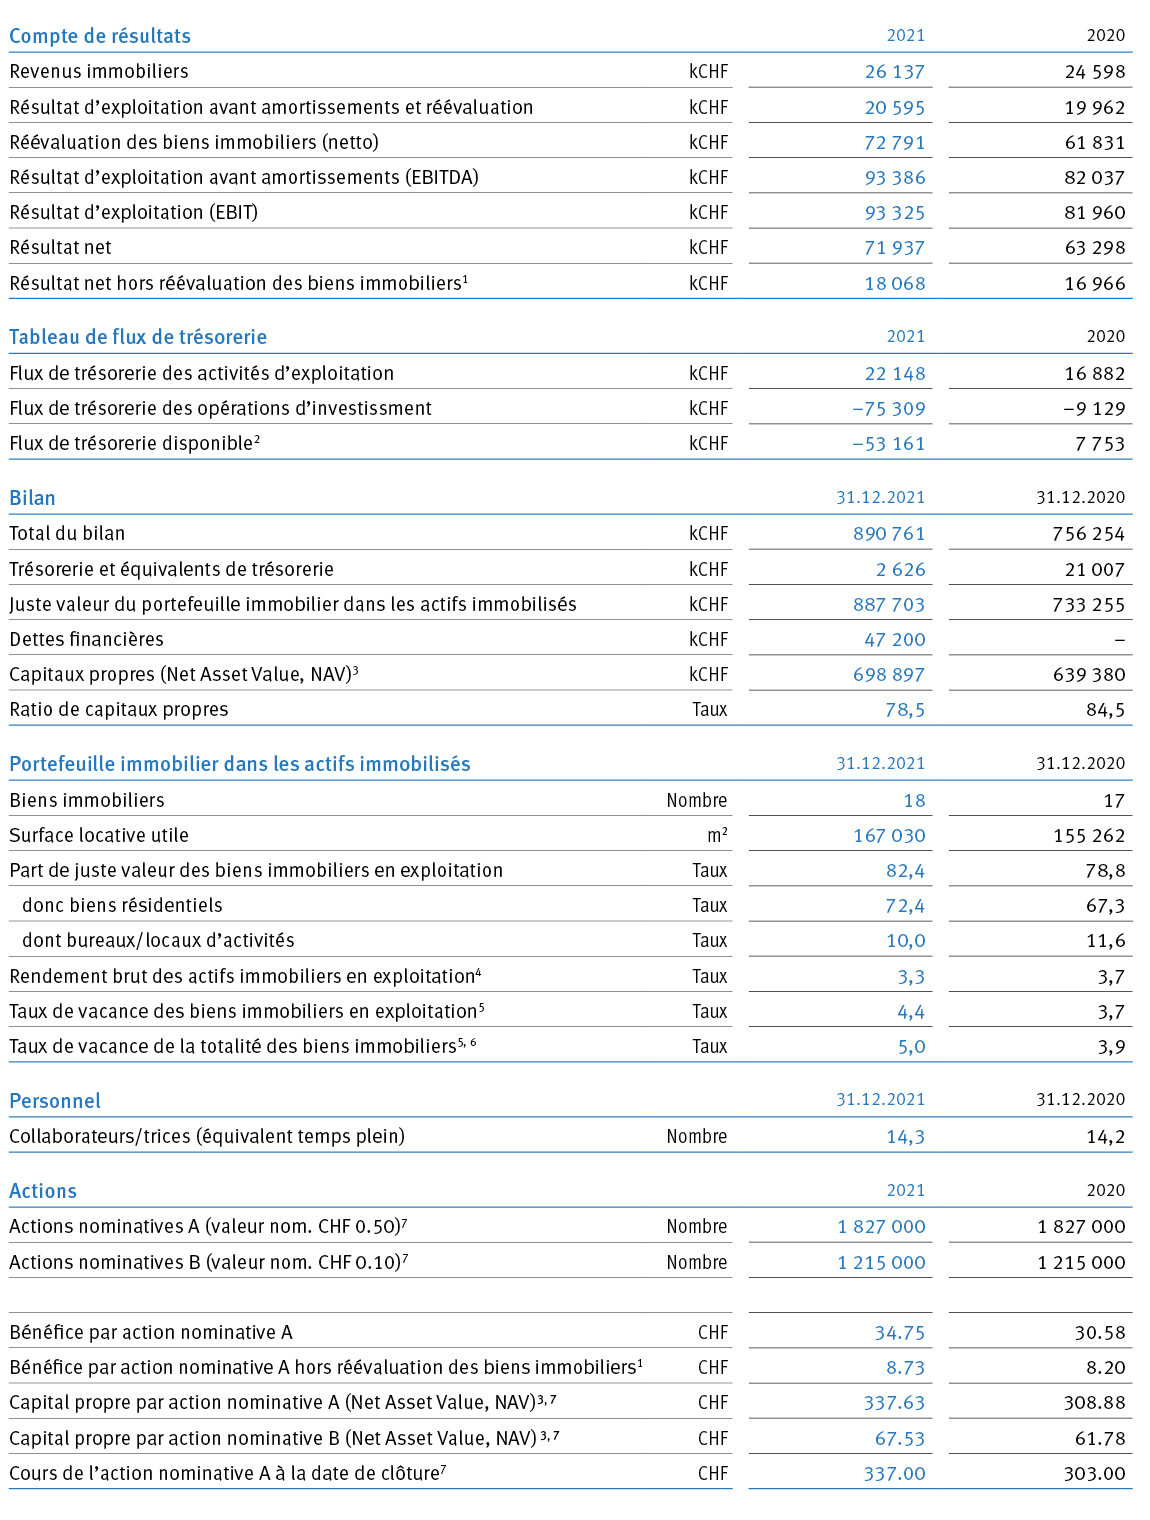Image resolution: width=1150 pixels, height=1520 pixels.
Task: Select the 2021 Revenus immobiliers value 26 137
Action: (x=895, y=72)
